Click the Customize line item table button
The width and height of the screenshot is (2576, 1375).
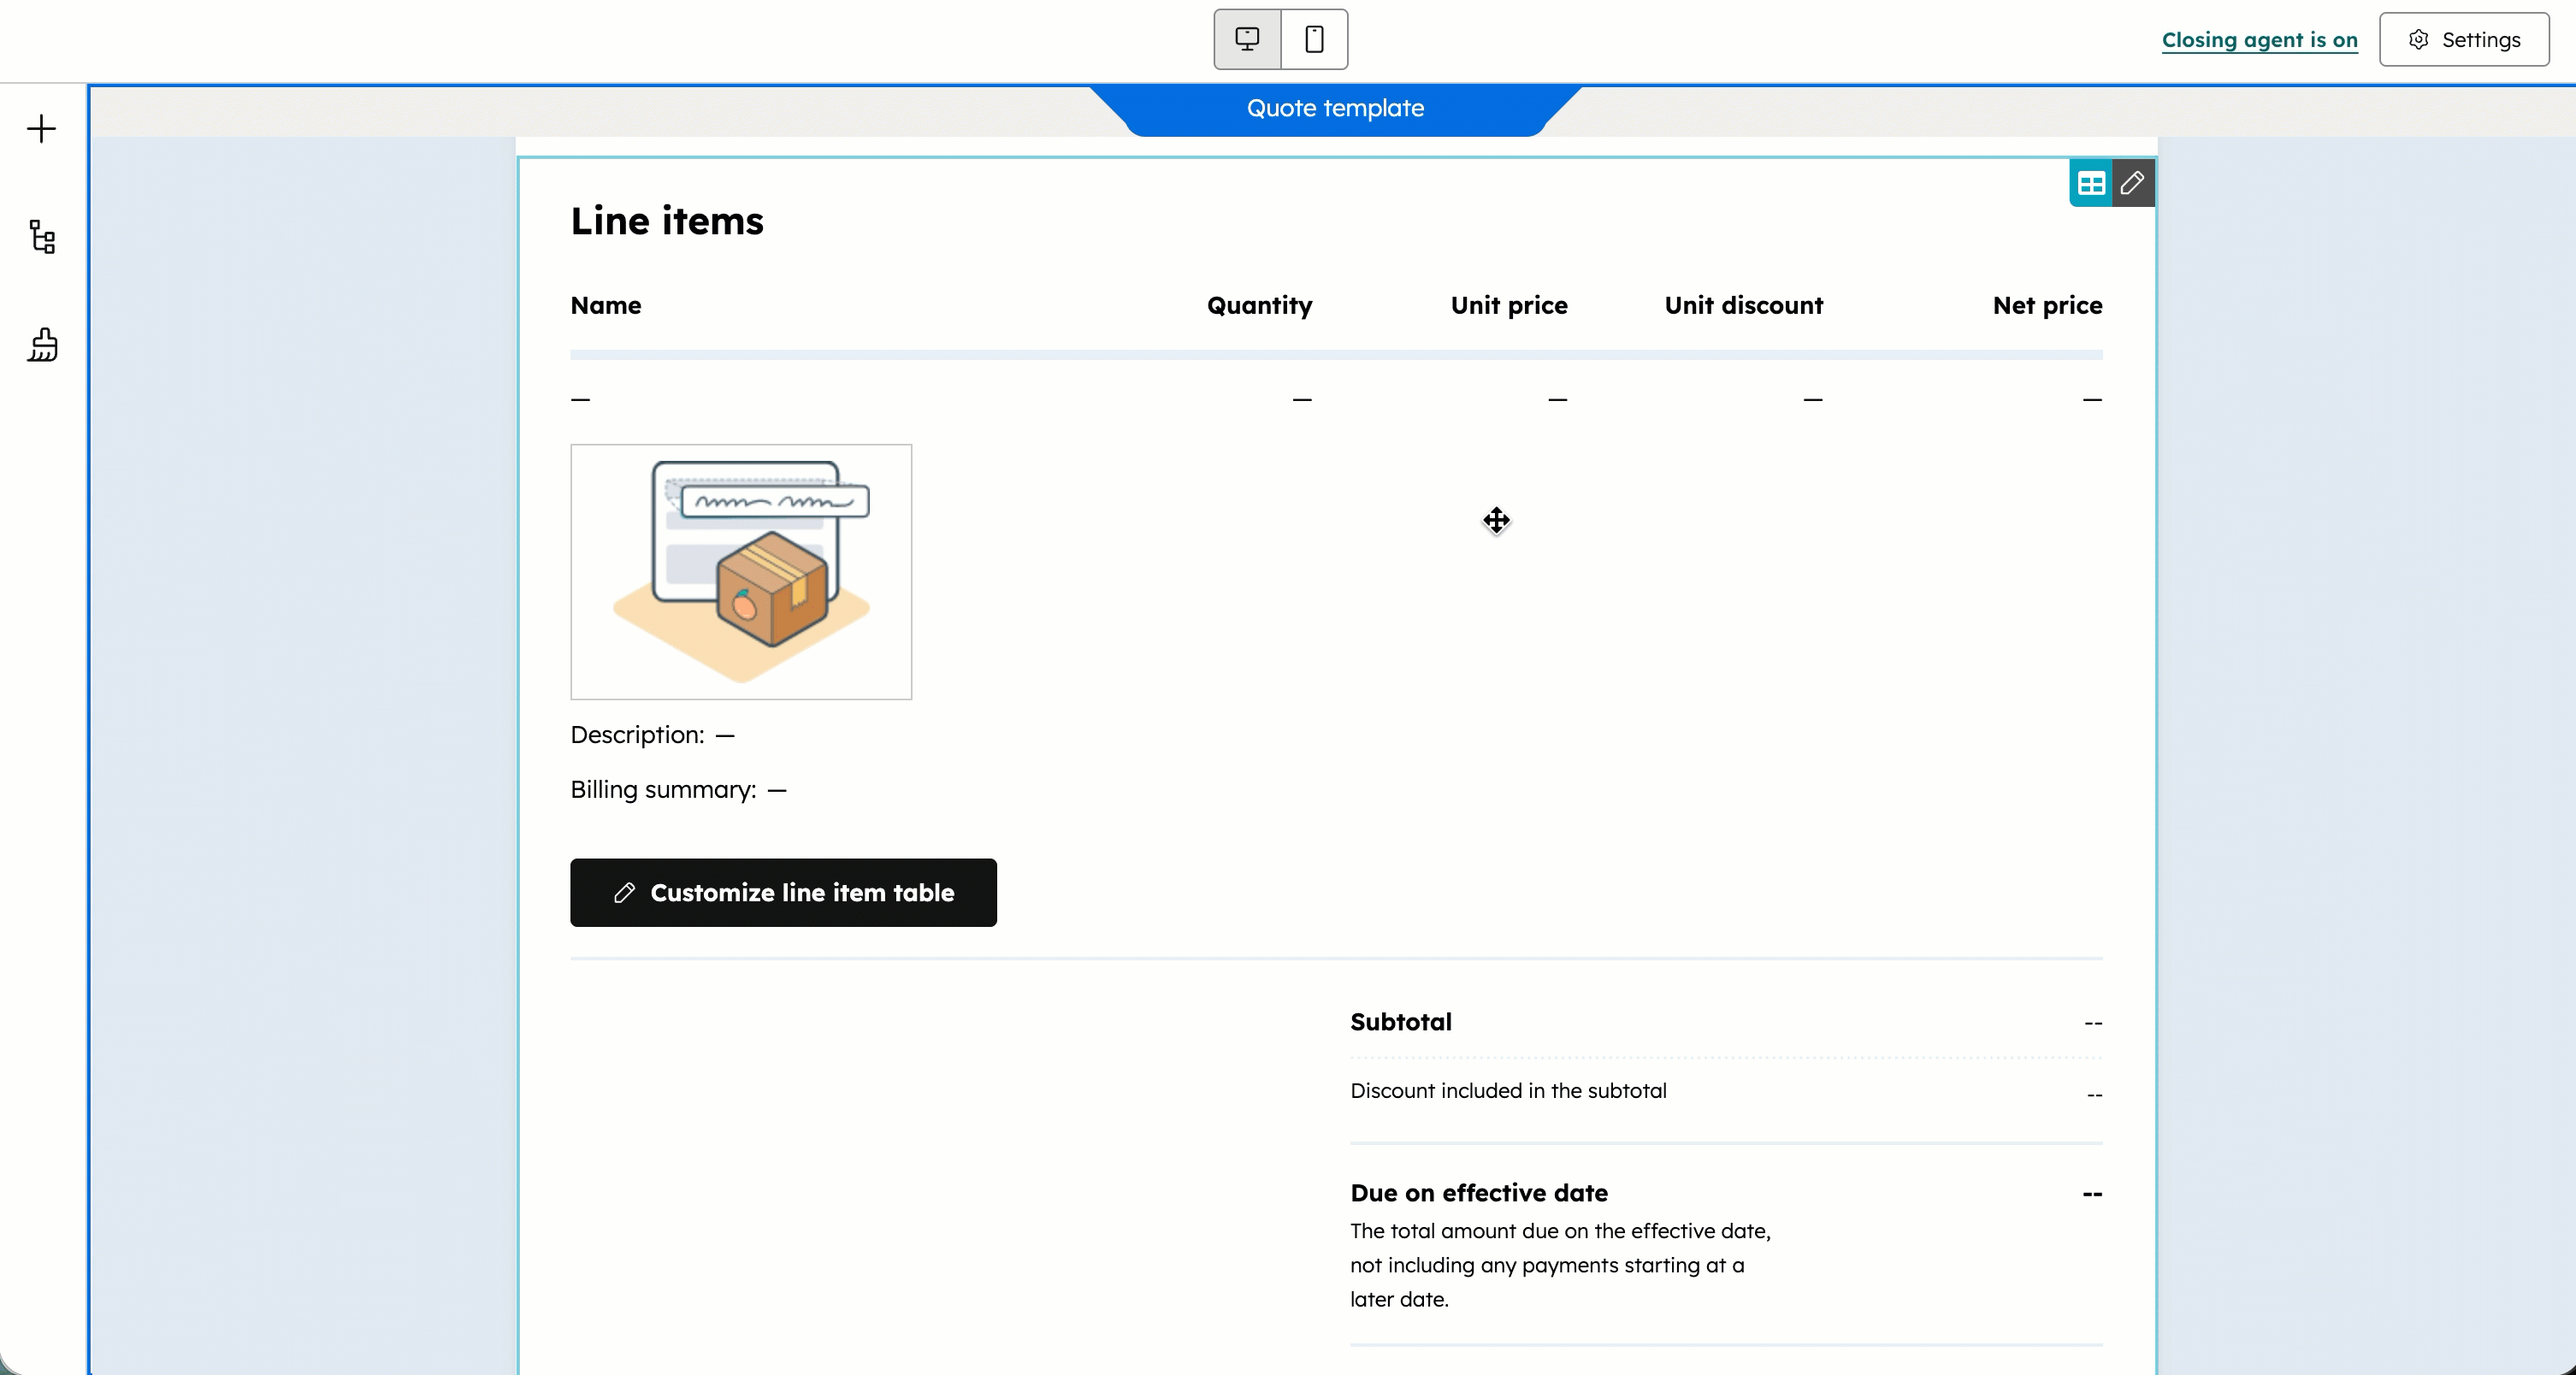pyautogui.click(x=783, y=892)
